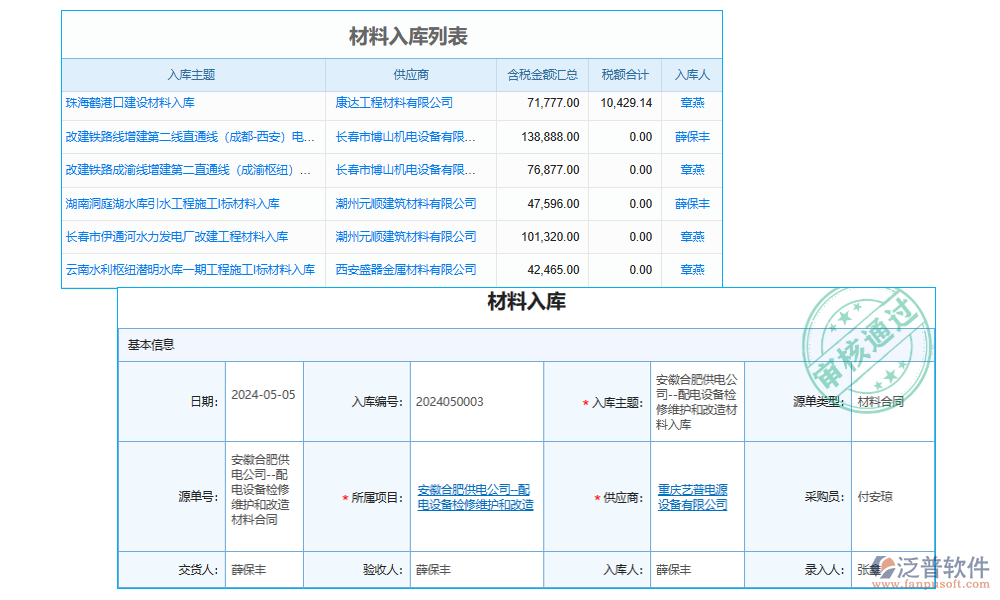Open the 改建铁路成渝线增建第二直通线 entry
The image size is (1000, 600).
pos(183,170)
